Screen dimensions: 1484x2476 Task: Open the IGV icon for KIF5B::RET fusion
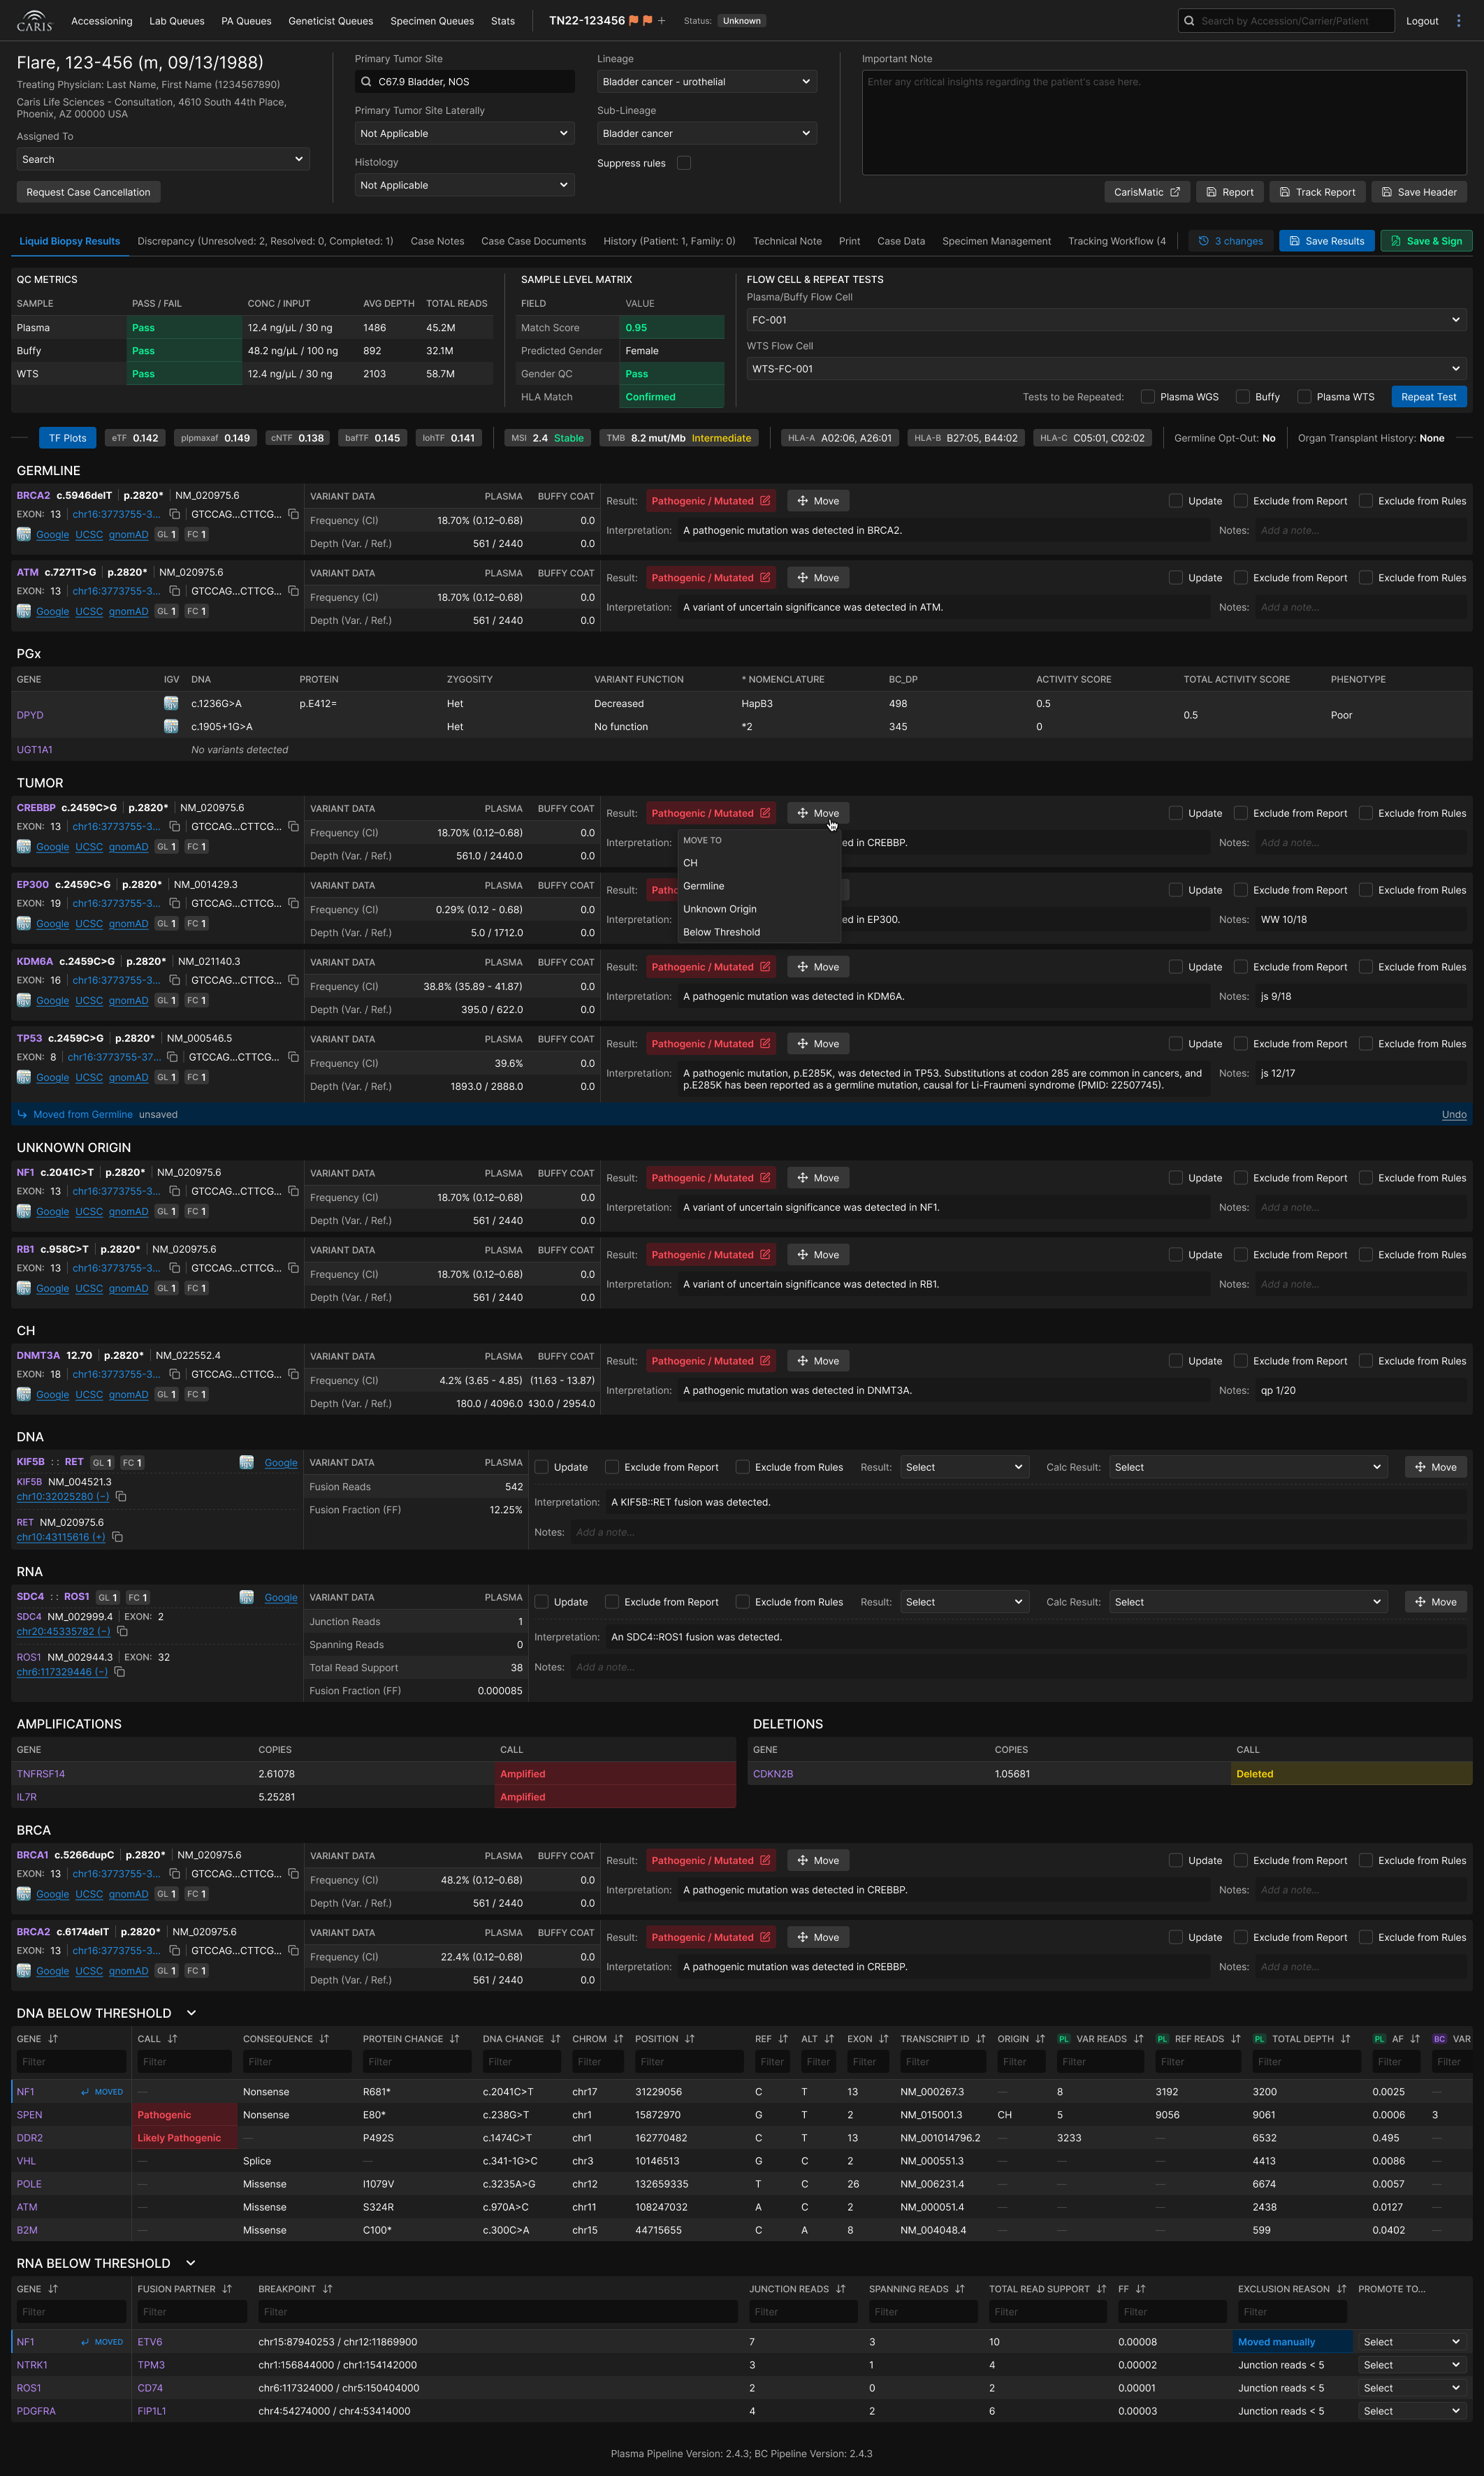pos(246,1462)
